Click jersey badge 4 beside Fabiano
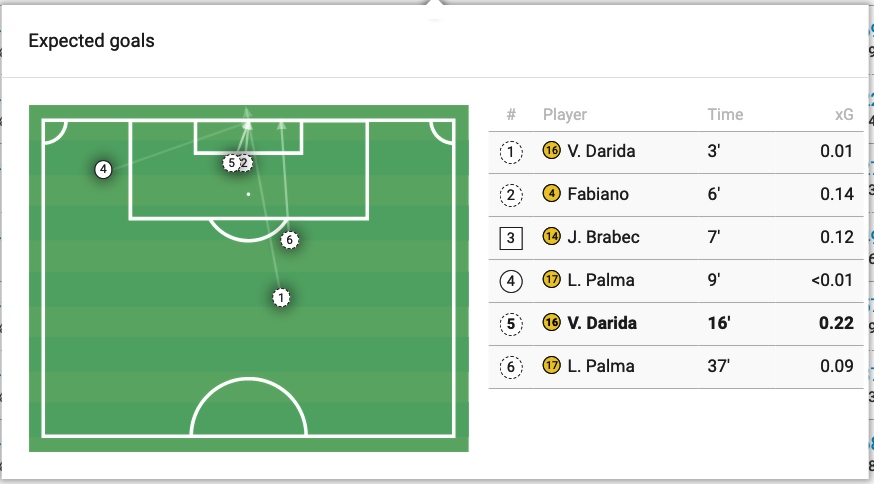This screenshot has width=874, height=484. pyautogui.click(x=551, y=194)
